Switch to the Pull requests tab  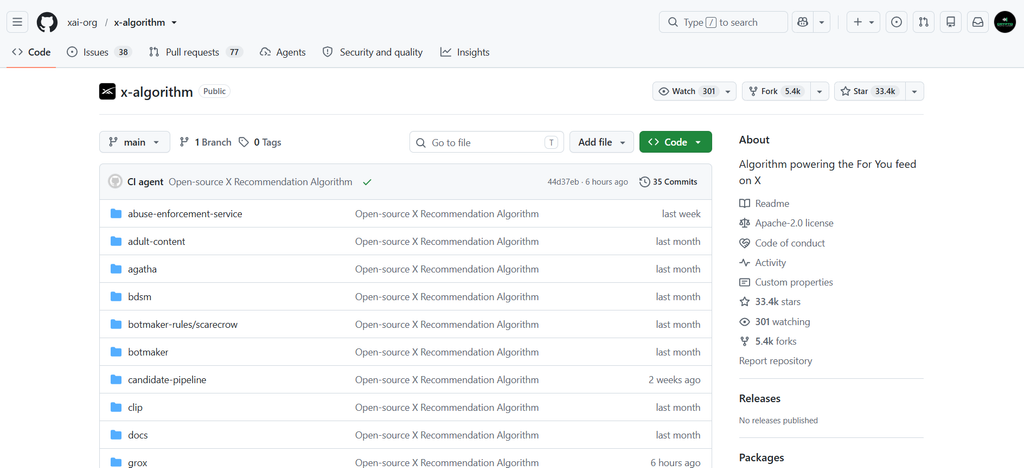coord(195,52)
